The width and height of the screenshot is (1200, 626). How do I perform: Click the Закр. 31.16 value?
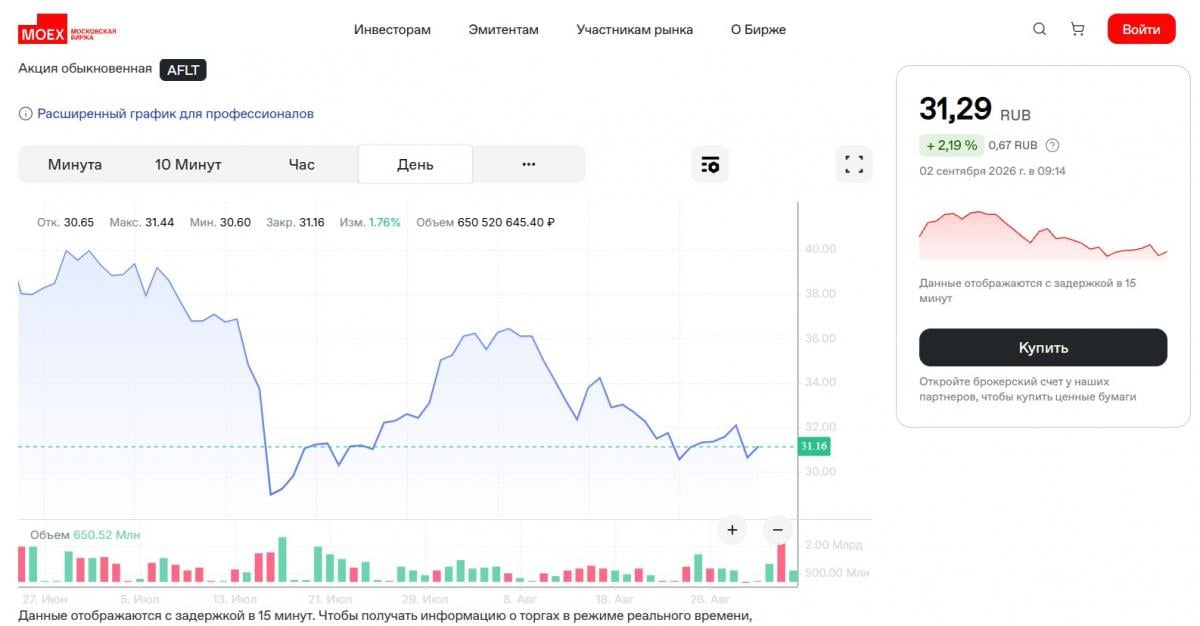coord(295,222)
